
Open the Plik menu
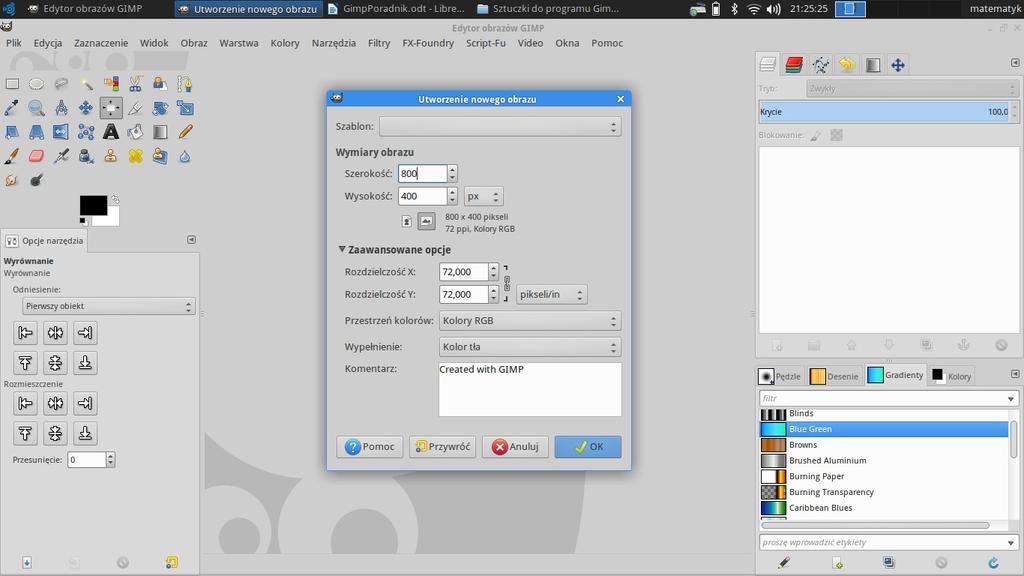pyautogui.click(x=14, y=43)
